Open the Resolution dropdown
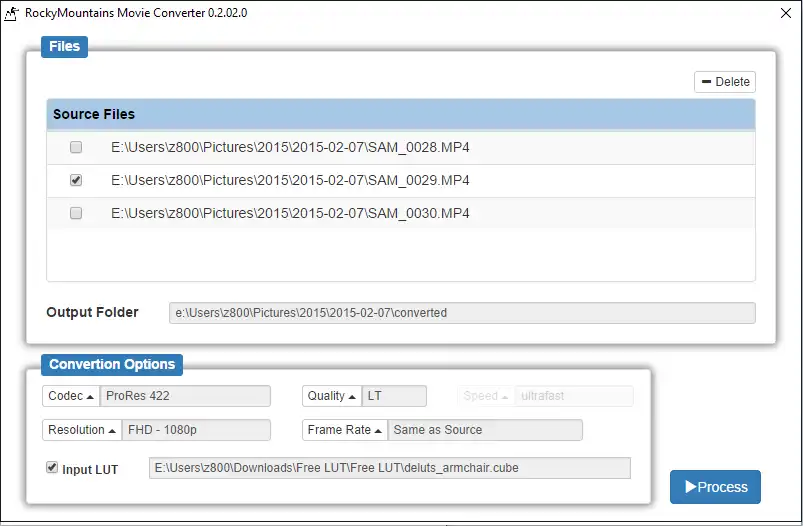Viewport: 803px width, 526px height. [x=82, y=430]
